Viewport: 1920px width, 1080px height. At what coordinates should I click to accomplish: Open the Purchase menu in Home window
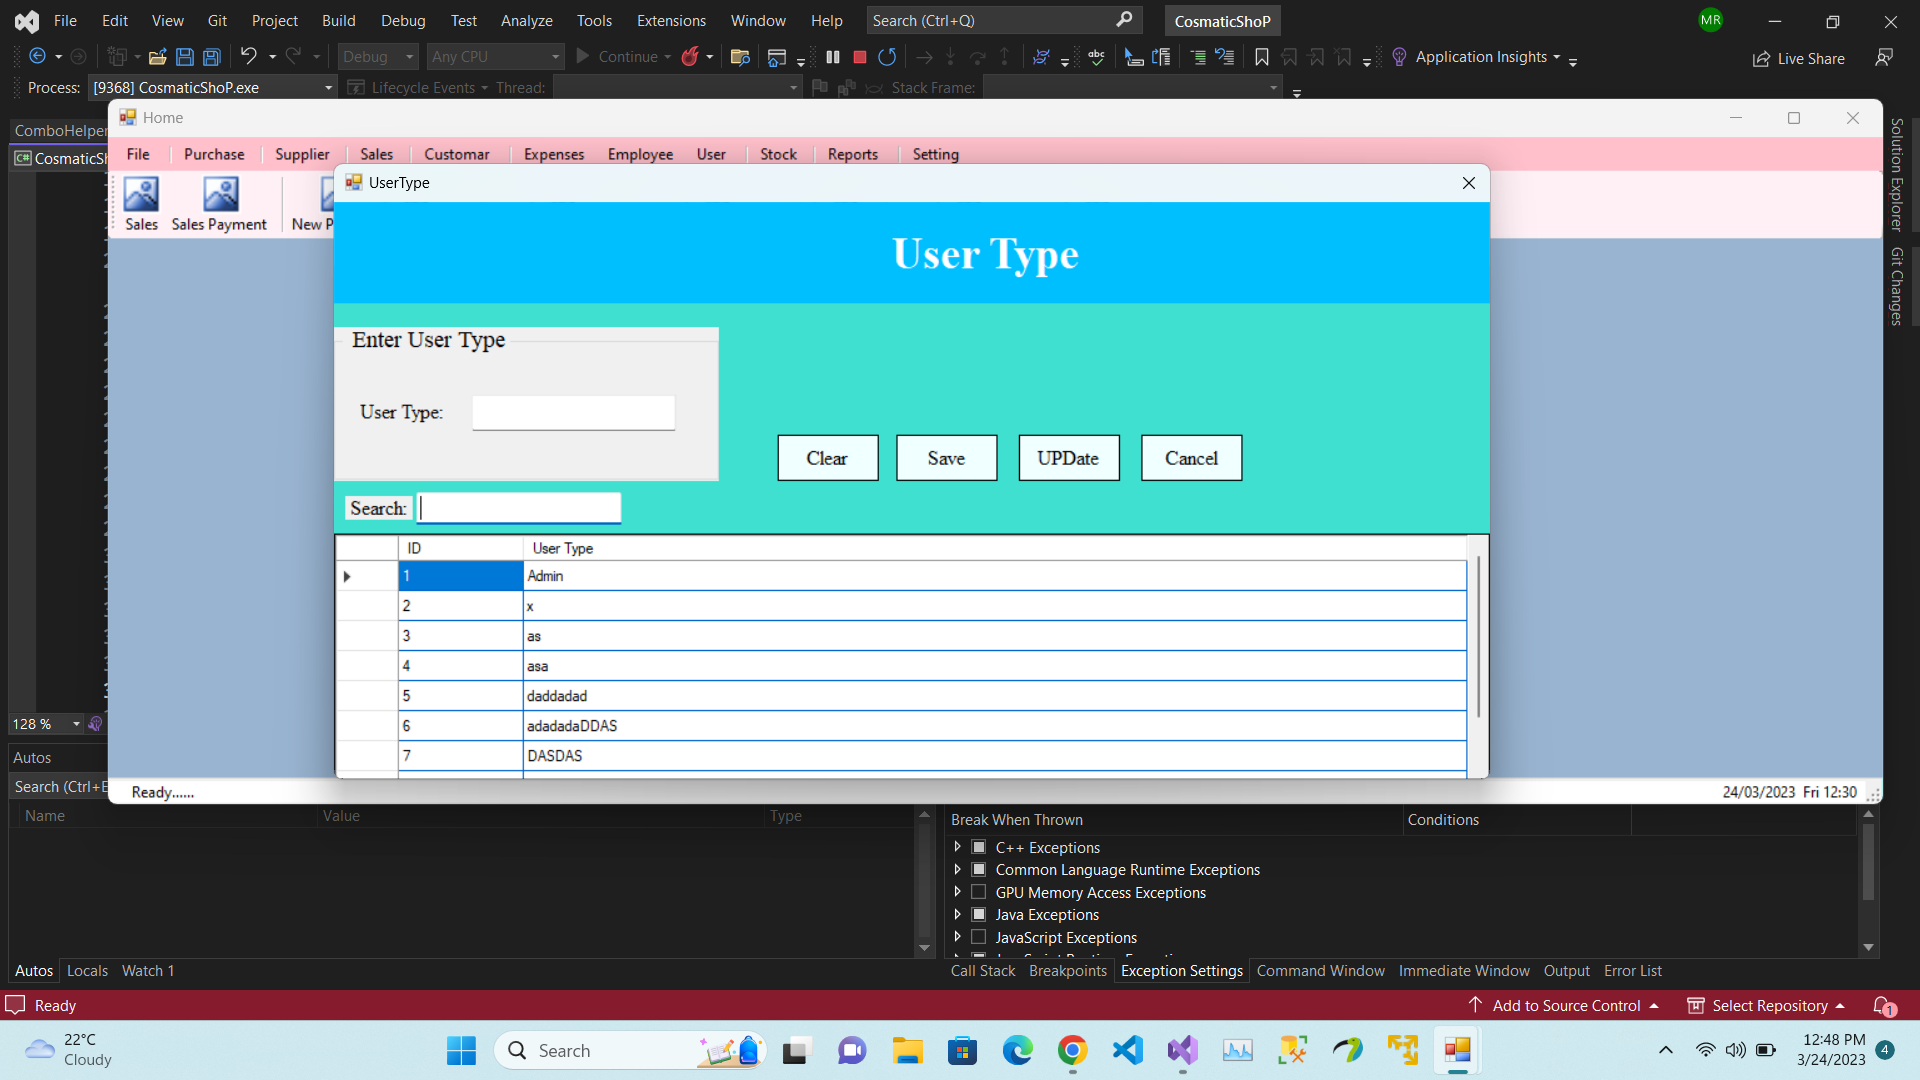pos(214,154)
